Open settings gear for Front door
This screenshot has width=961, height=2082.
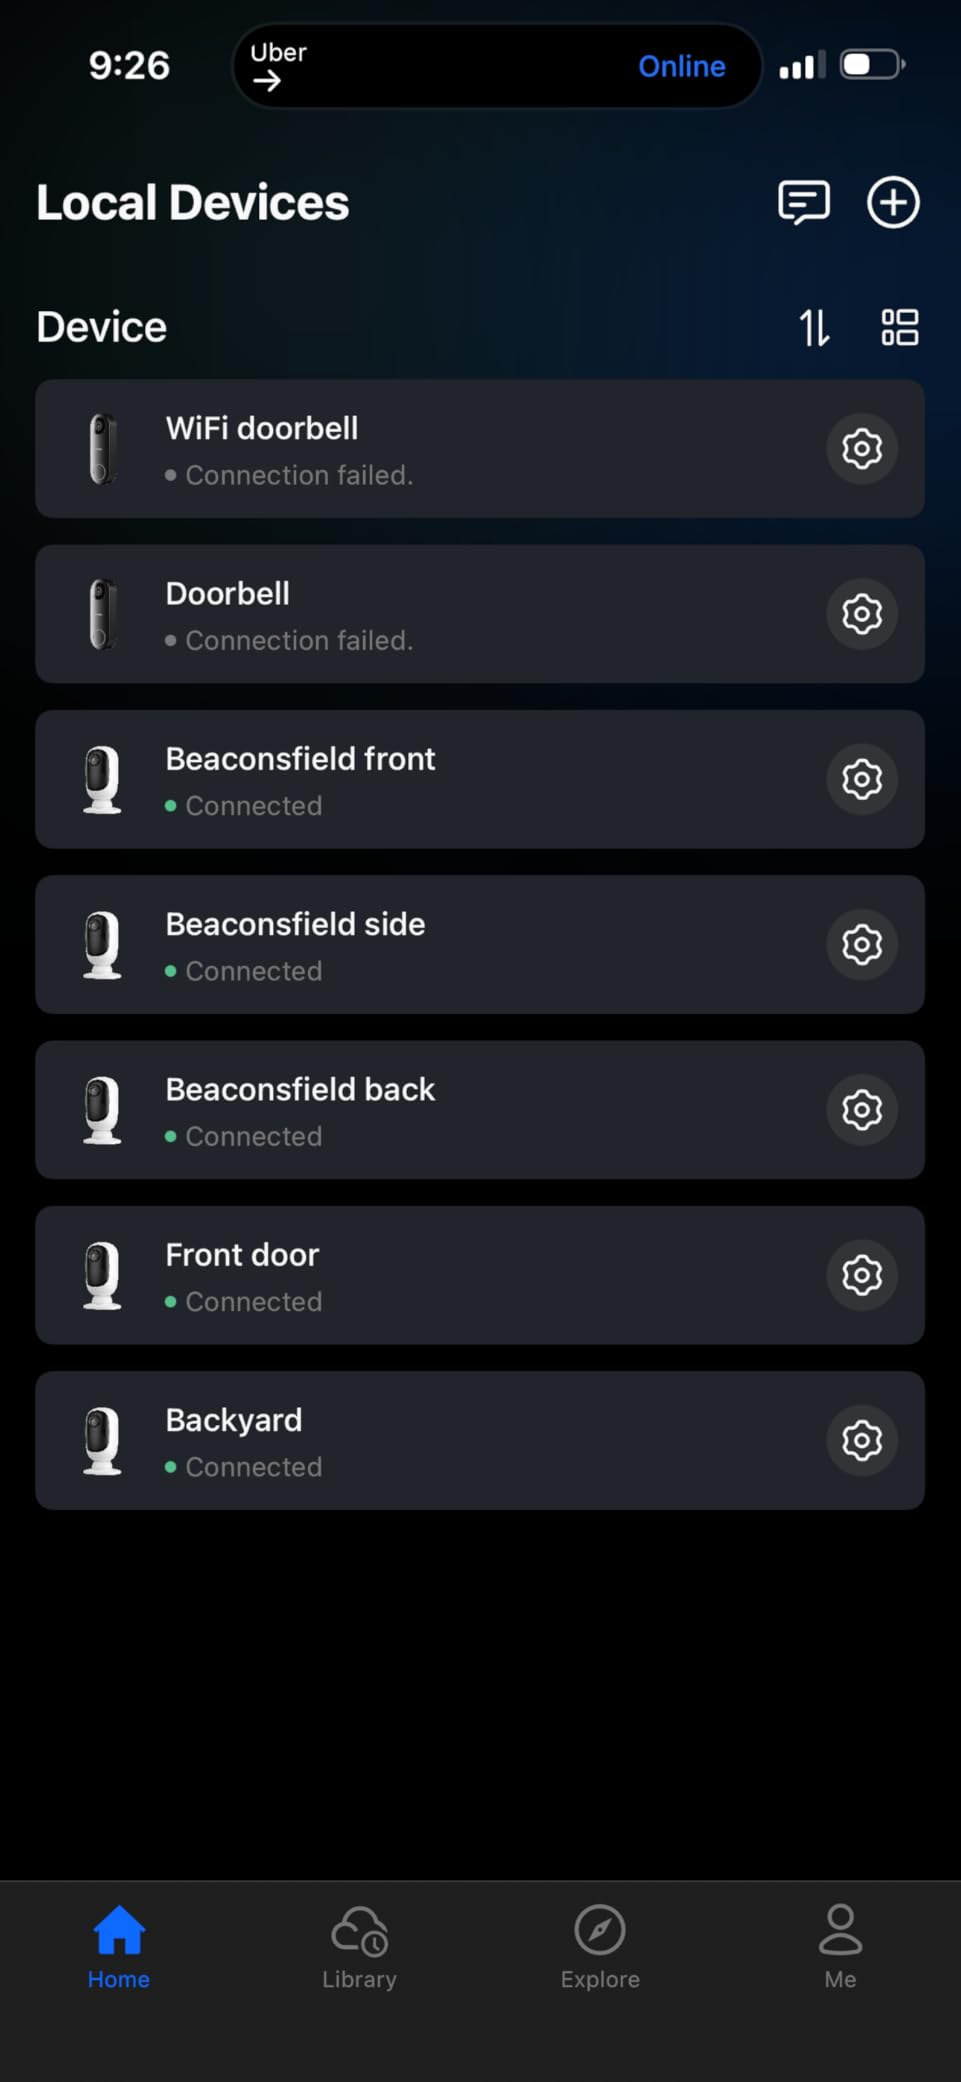tap(862, 1275)
